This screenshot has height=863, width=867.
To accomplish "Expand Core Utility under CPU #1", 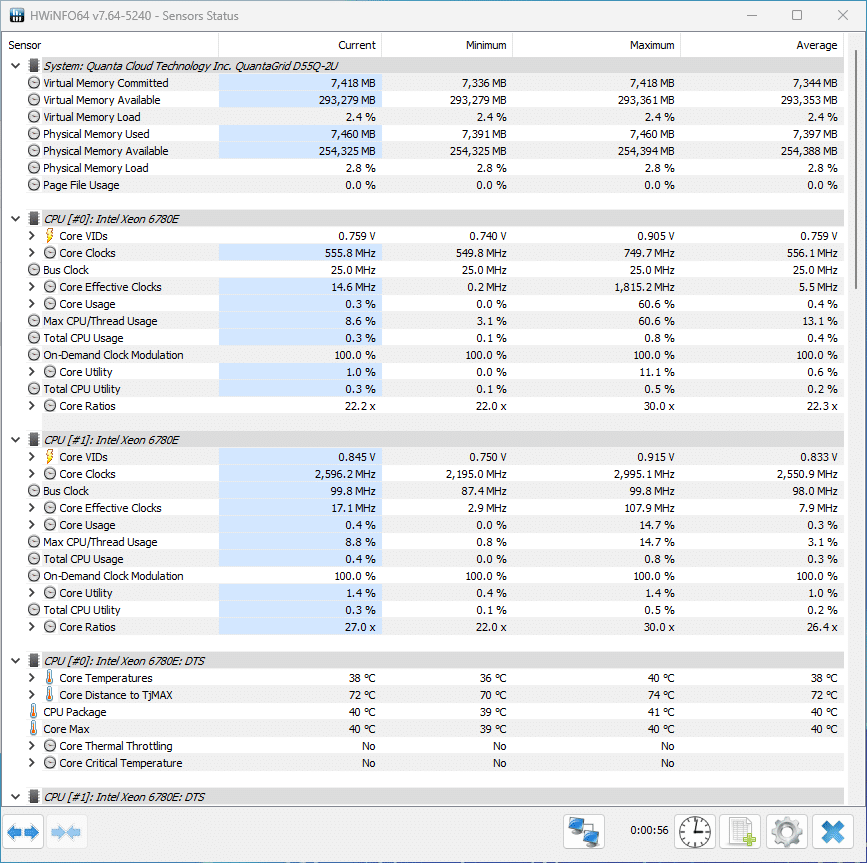I will [32, 593].
